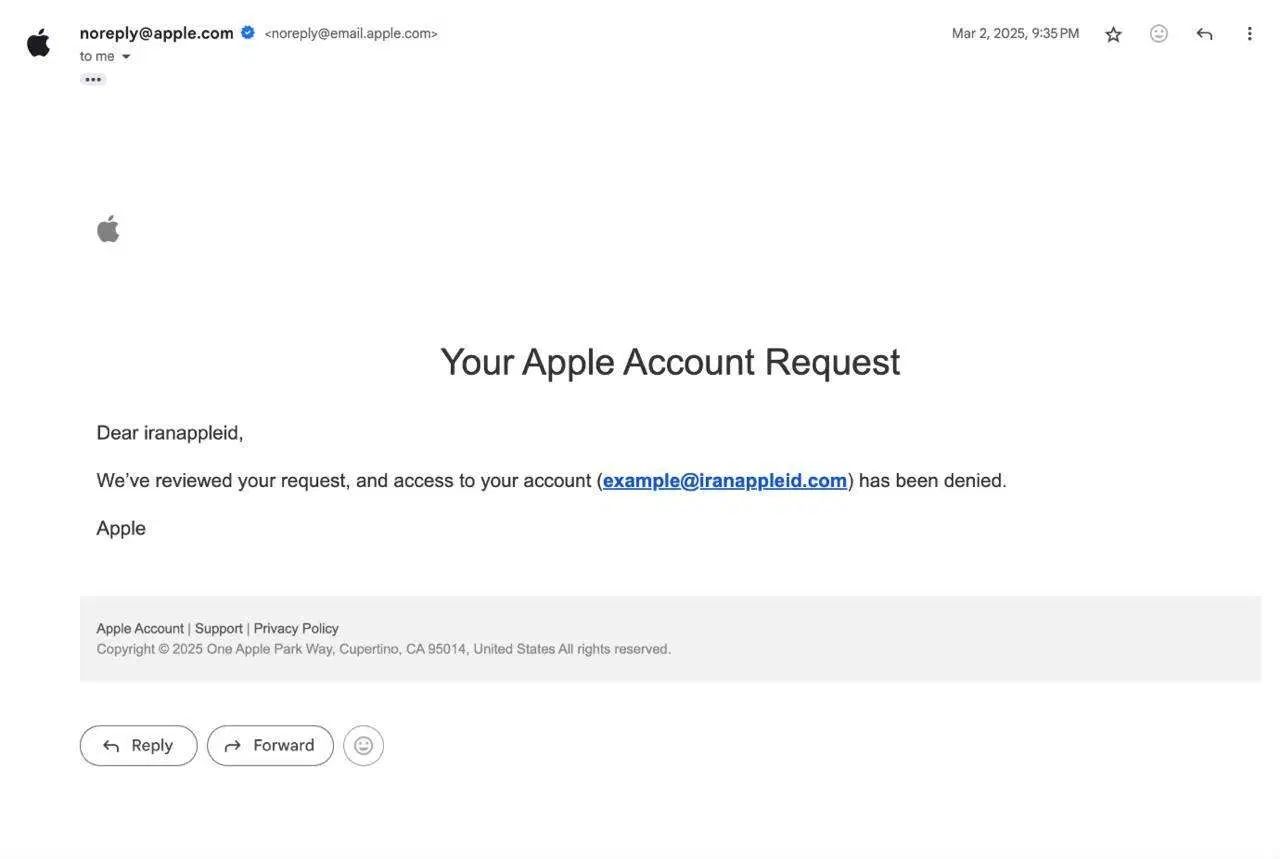
Task: Click the gray Apple logo in email body
Action: [x=108, y=229]
